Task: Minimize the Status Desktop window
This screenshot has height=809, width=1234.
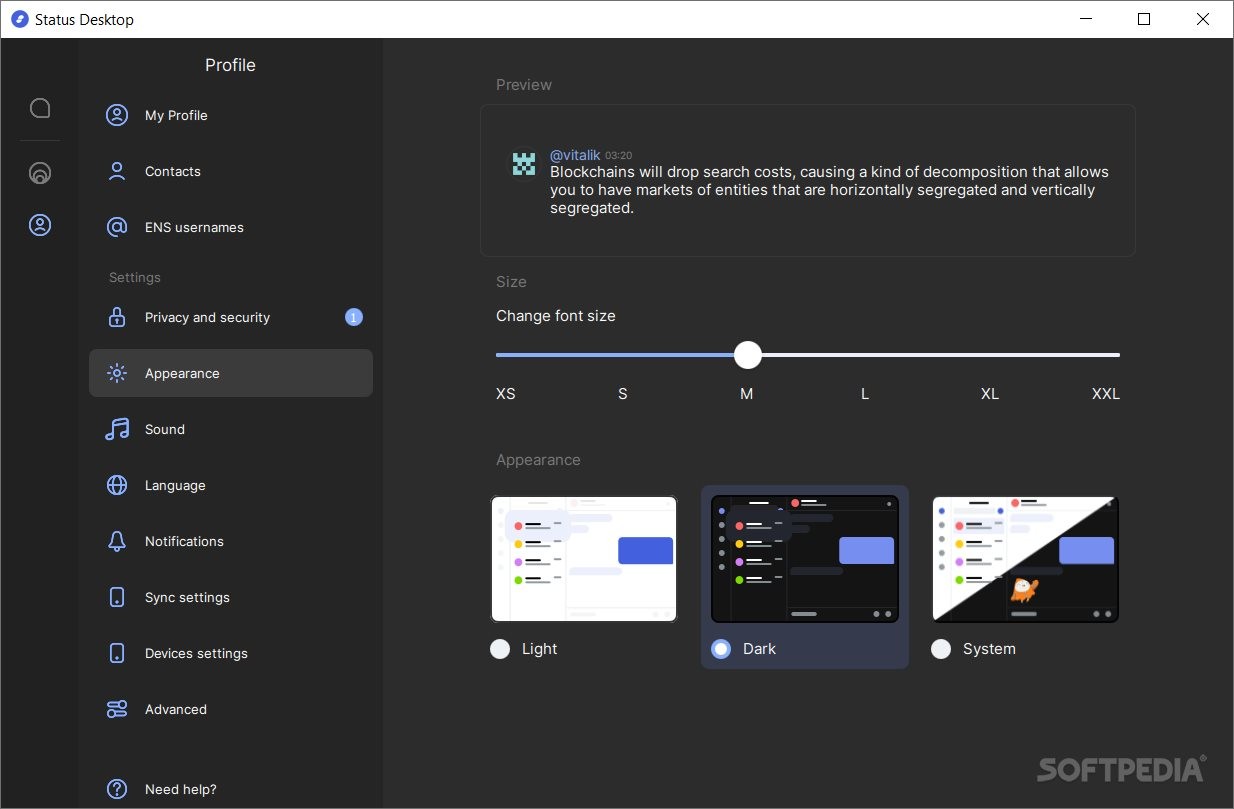Action: click(x=1087, y=19)
